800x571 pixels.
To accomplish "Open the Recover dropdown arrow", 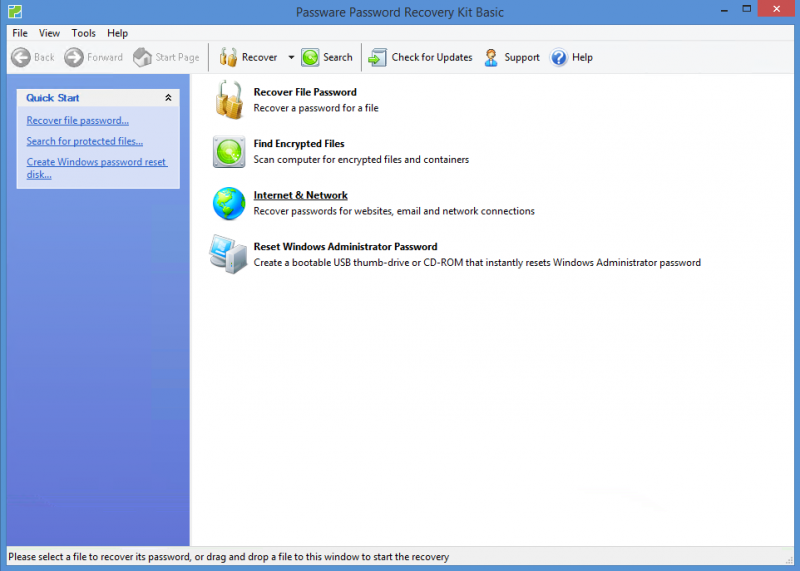I will pos(291,57).
